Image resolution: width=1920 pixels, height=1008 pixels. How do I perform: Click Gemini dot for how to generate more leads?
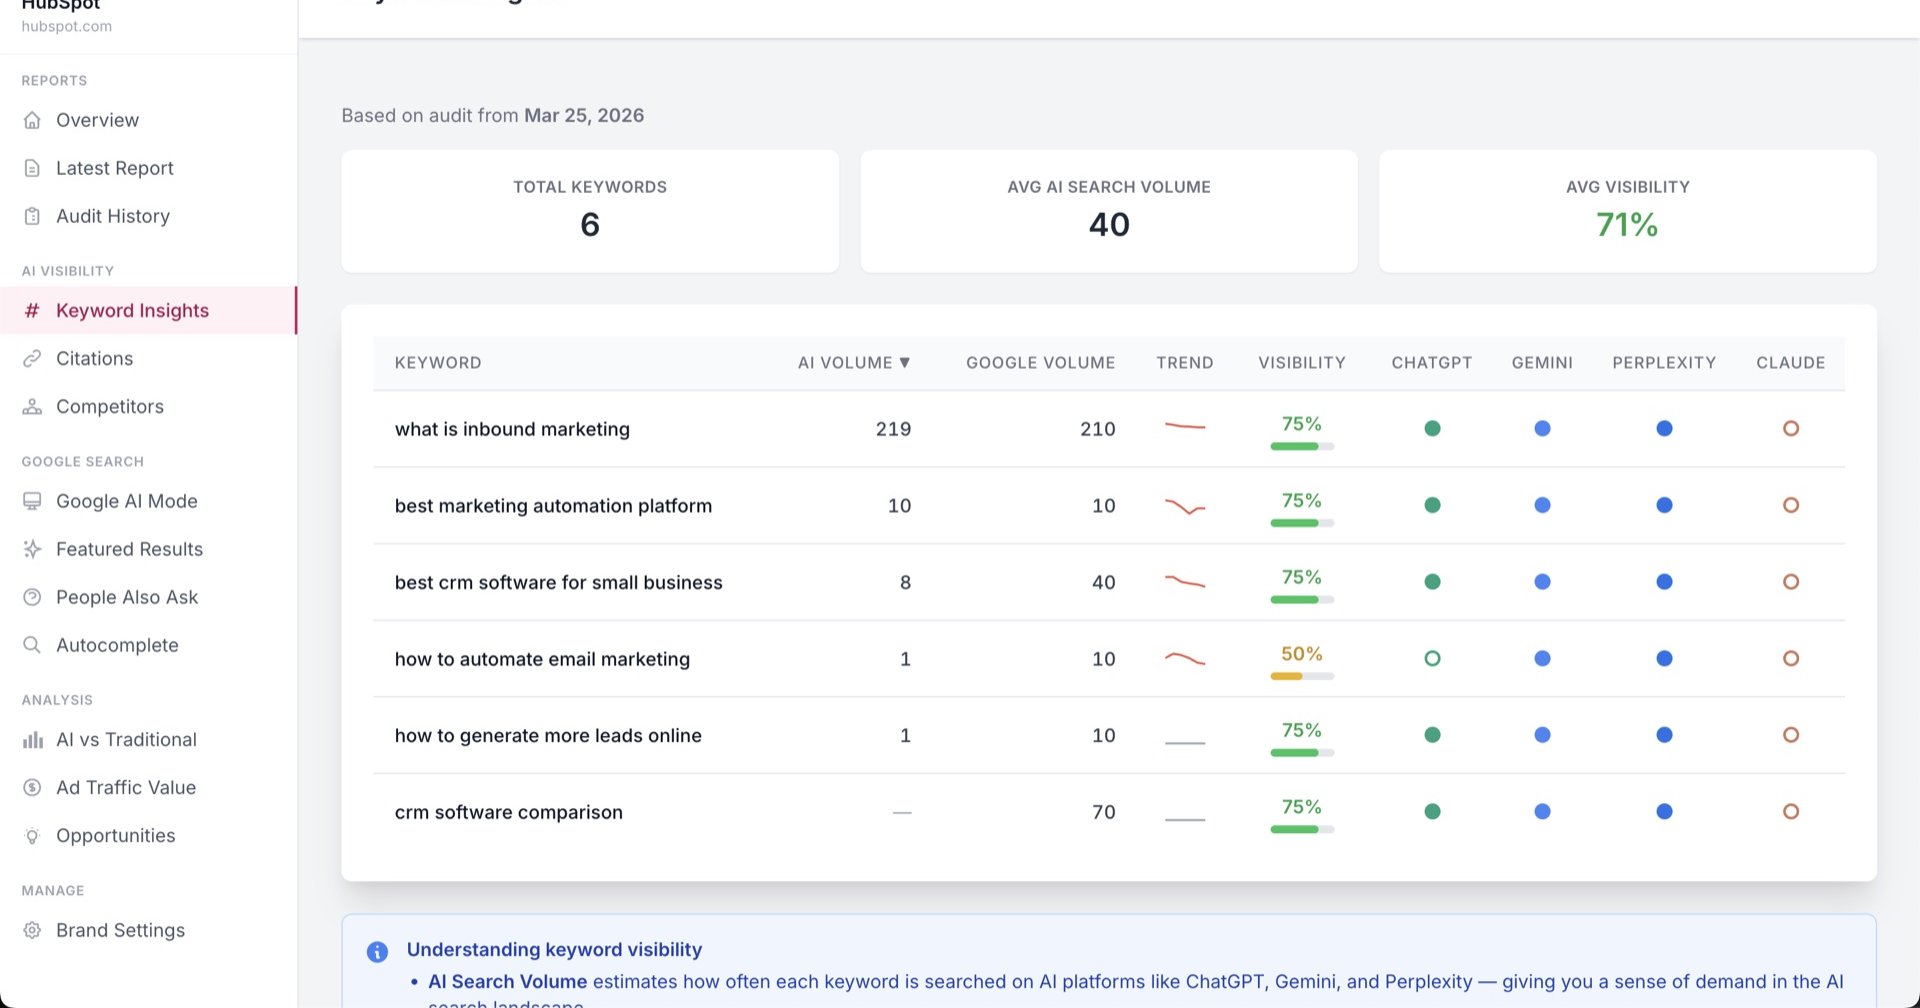point(1542,735)
